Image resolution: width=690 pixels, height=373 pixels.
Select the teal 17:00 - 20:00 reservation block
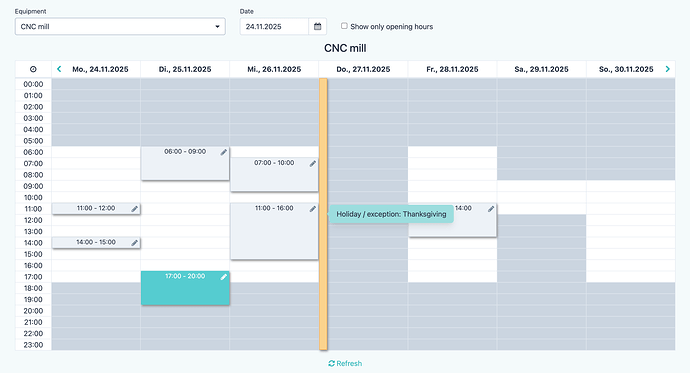click(185, 288)
